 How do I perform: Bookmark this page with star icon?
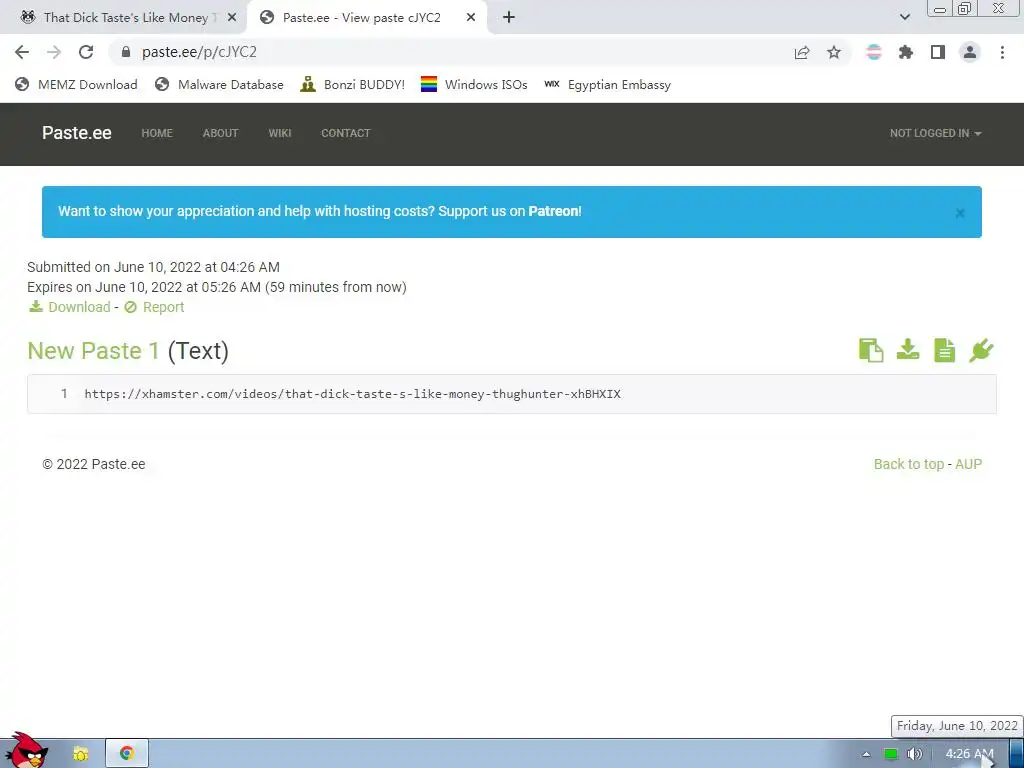834,52
